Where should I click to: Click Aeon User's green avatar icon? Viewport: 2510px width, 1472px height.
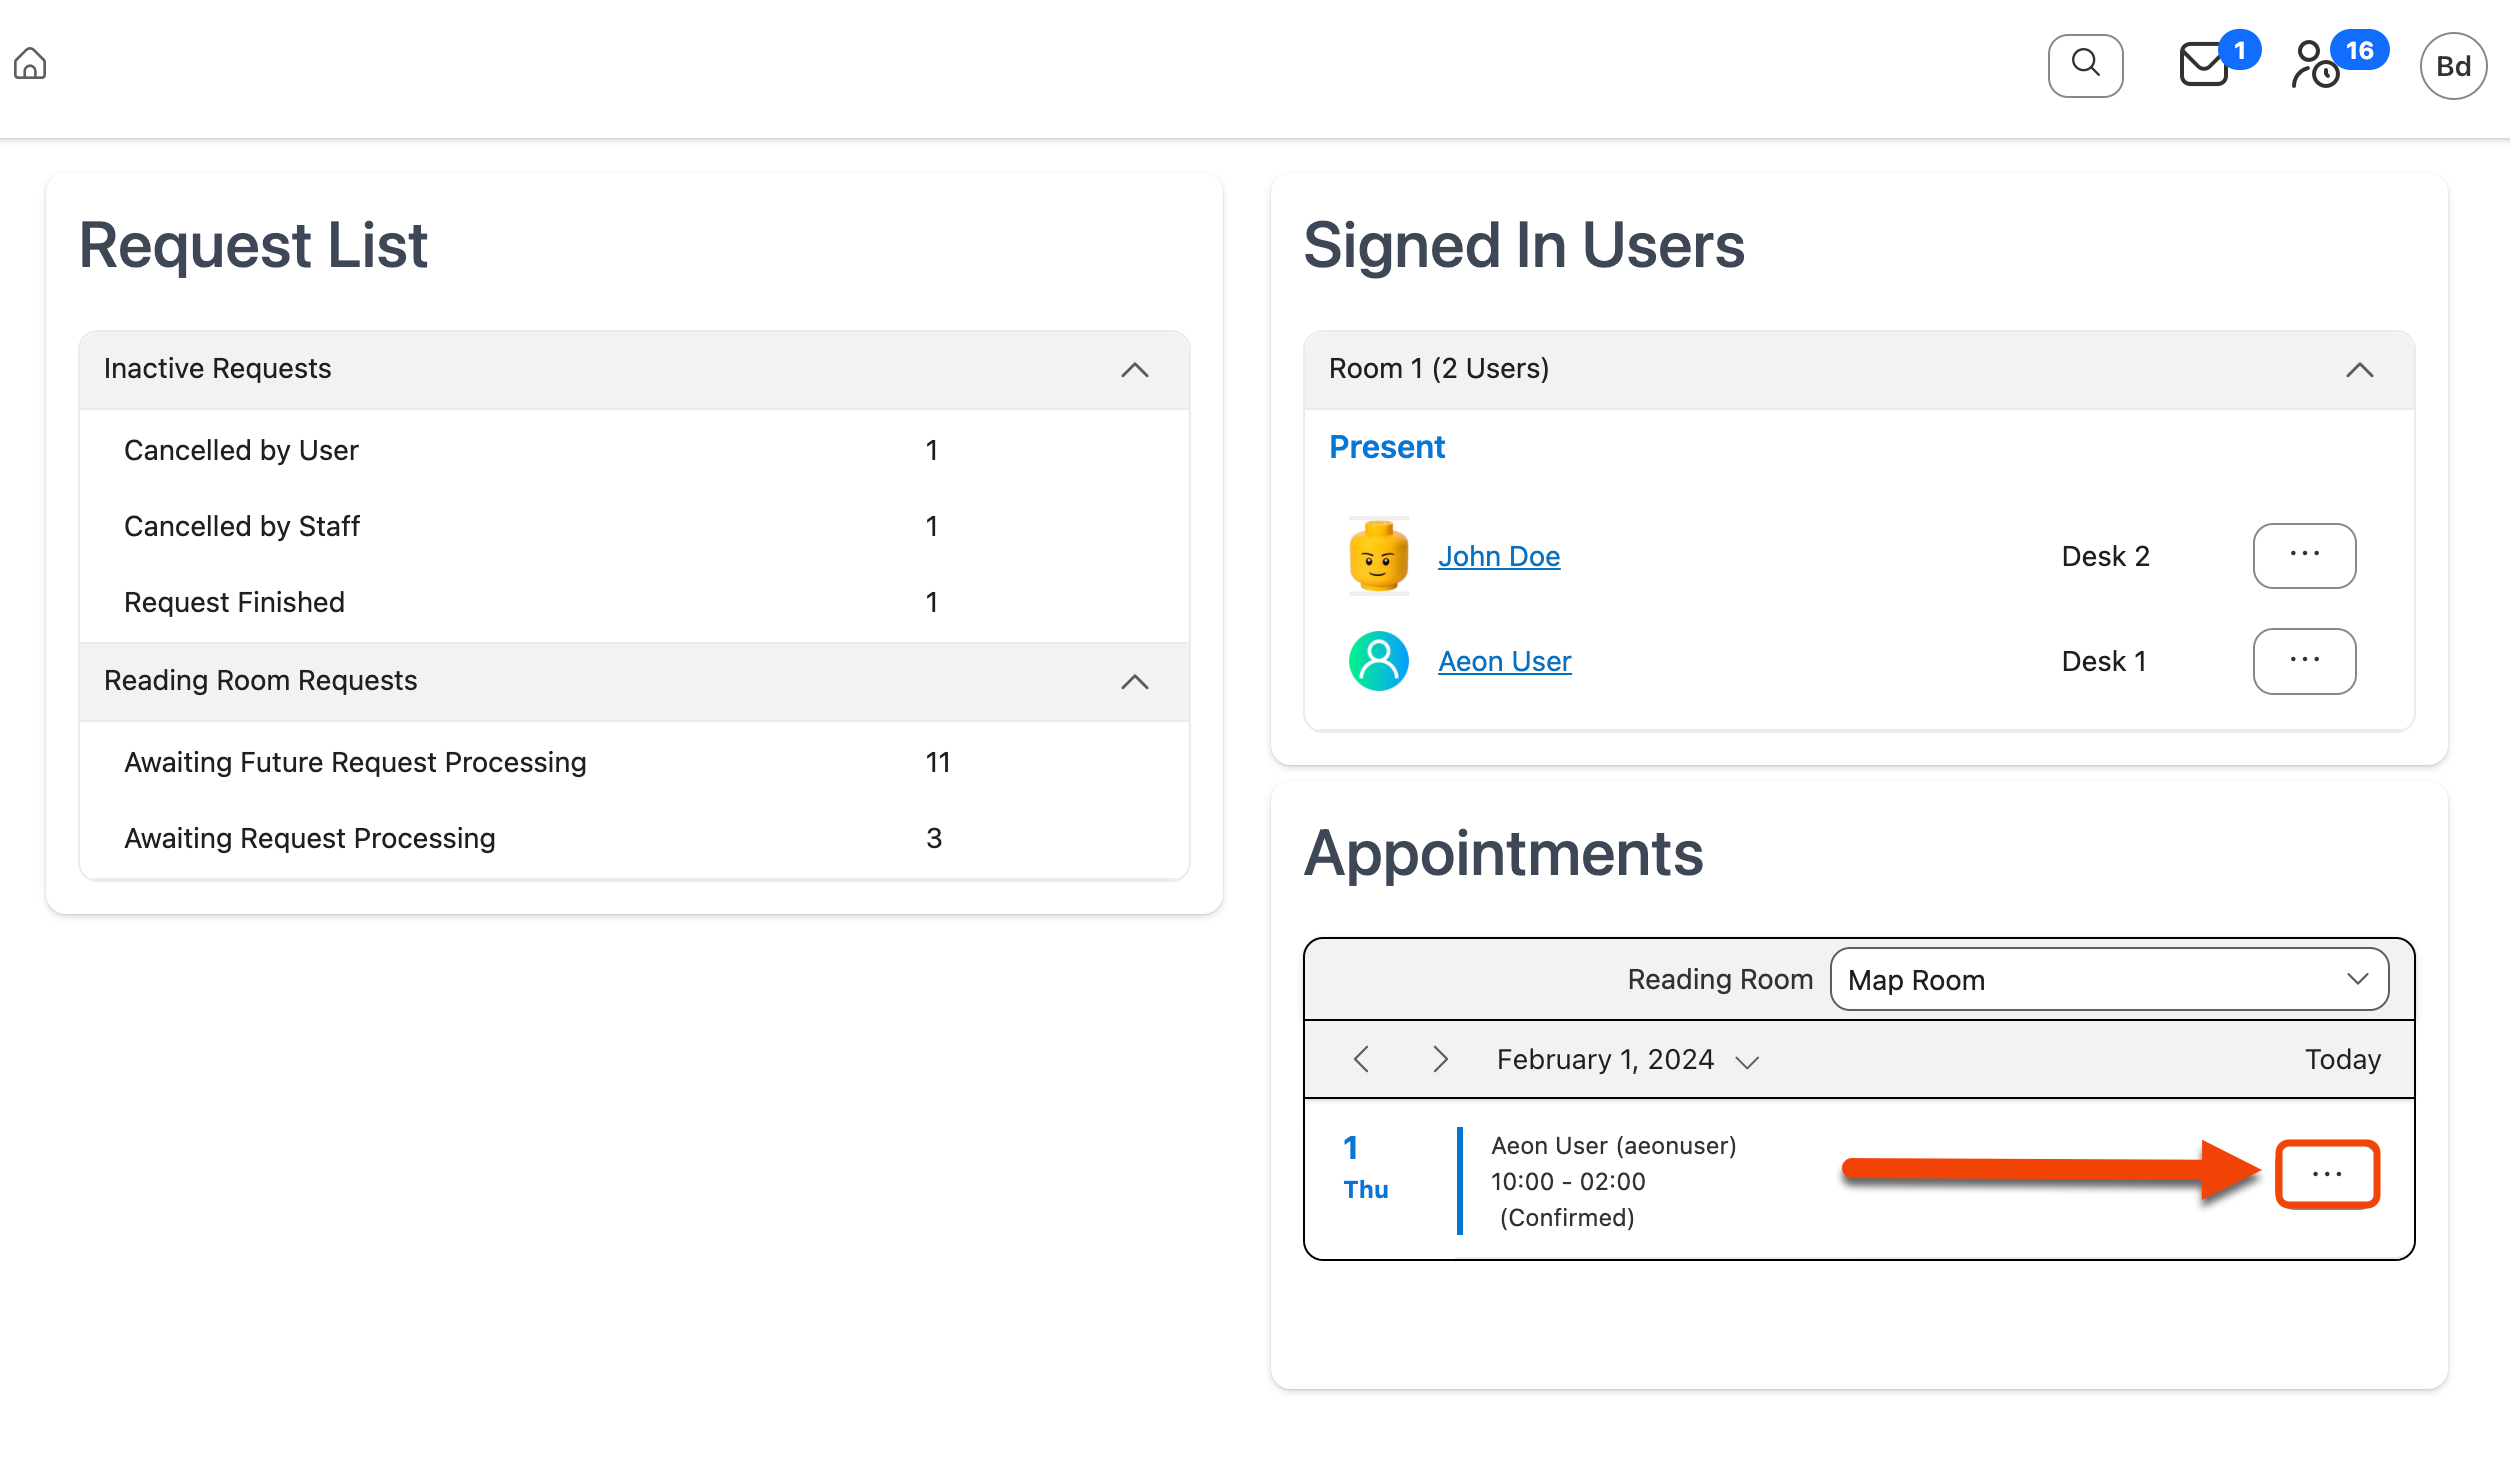coord(1378,661)
